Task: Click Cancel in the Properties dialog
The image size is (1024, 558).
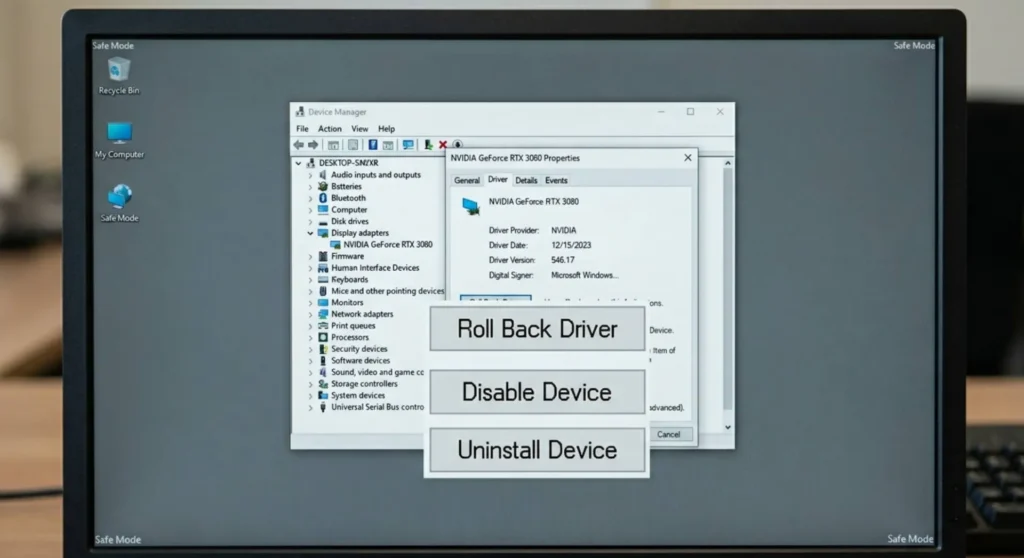Action: (x=669, y=435)
